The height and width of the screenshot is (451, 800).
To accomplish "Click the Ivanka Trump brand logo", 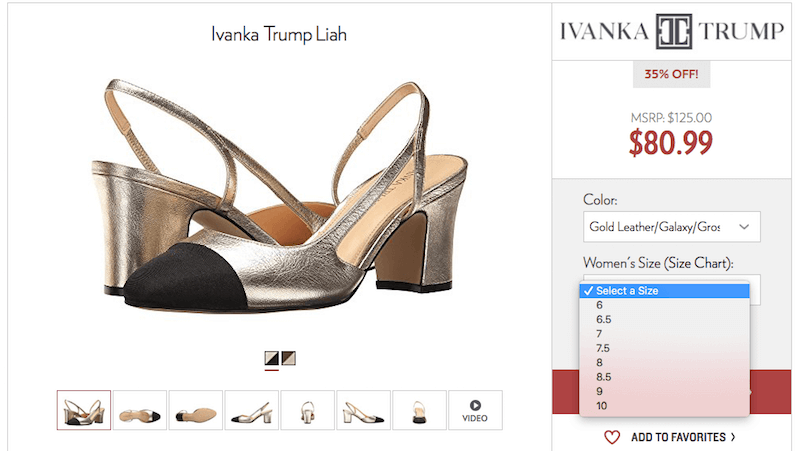I will point(671,31).
